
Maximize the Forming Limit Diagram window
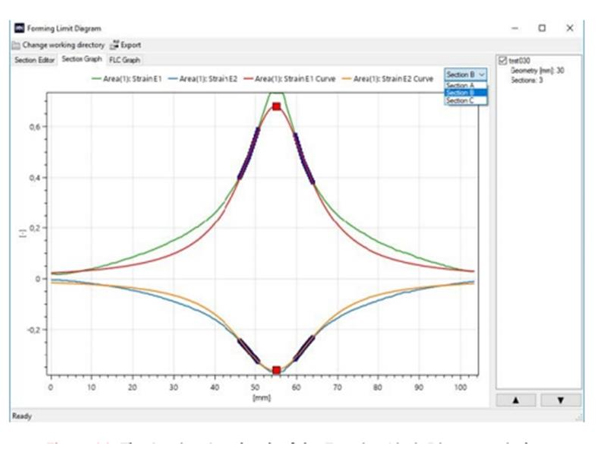[541, 28]
